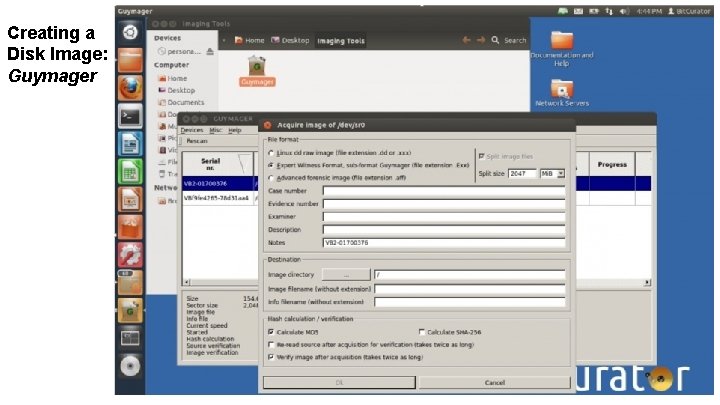Launch LibreOffice Calc from the dock
720x405 pixels.
(x=130, y=172)
